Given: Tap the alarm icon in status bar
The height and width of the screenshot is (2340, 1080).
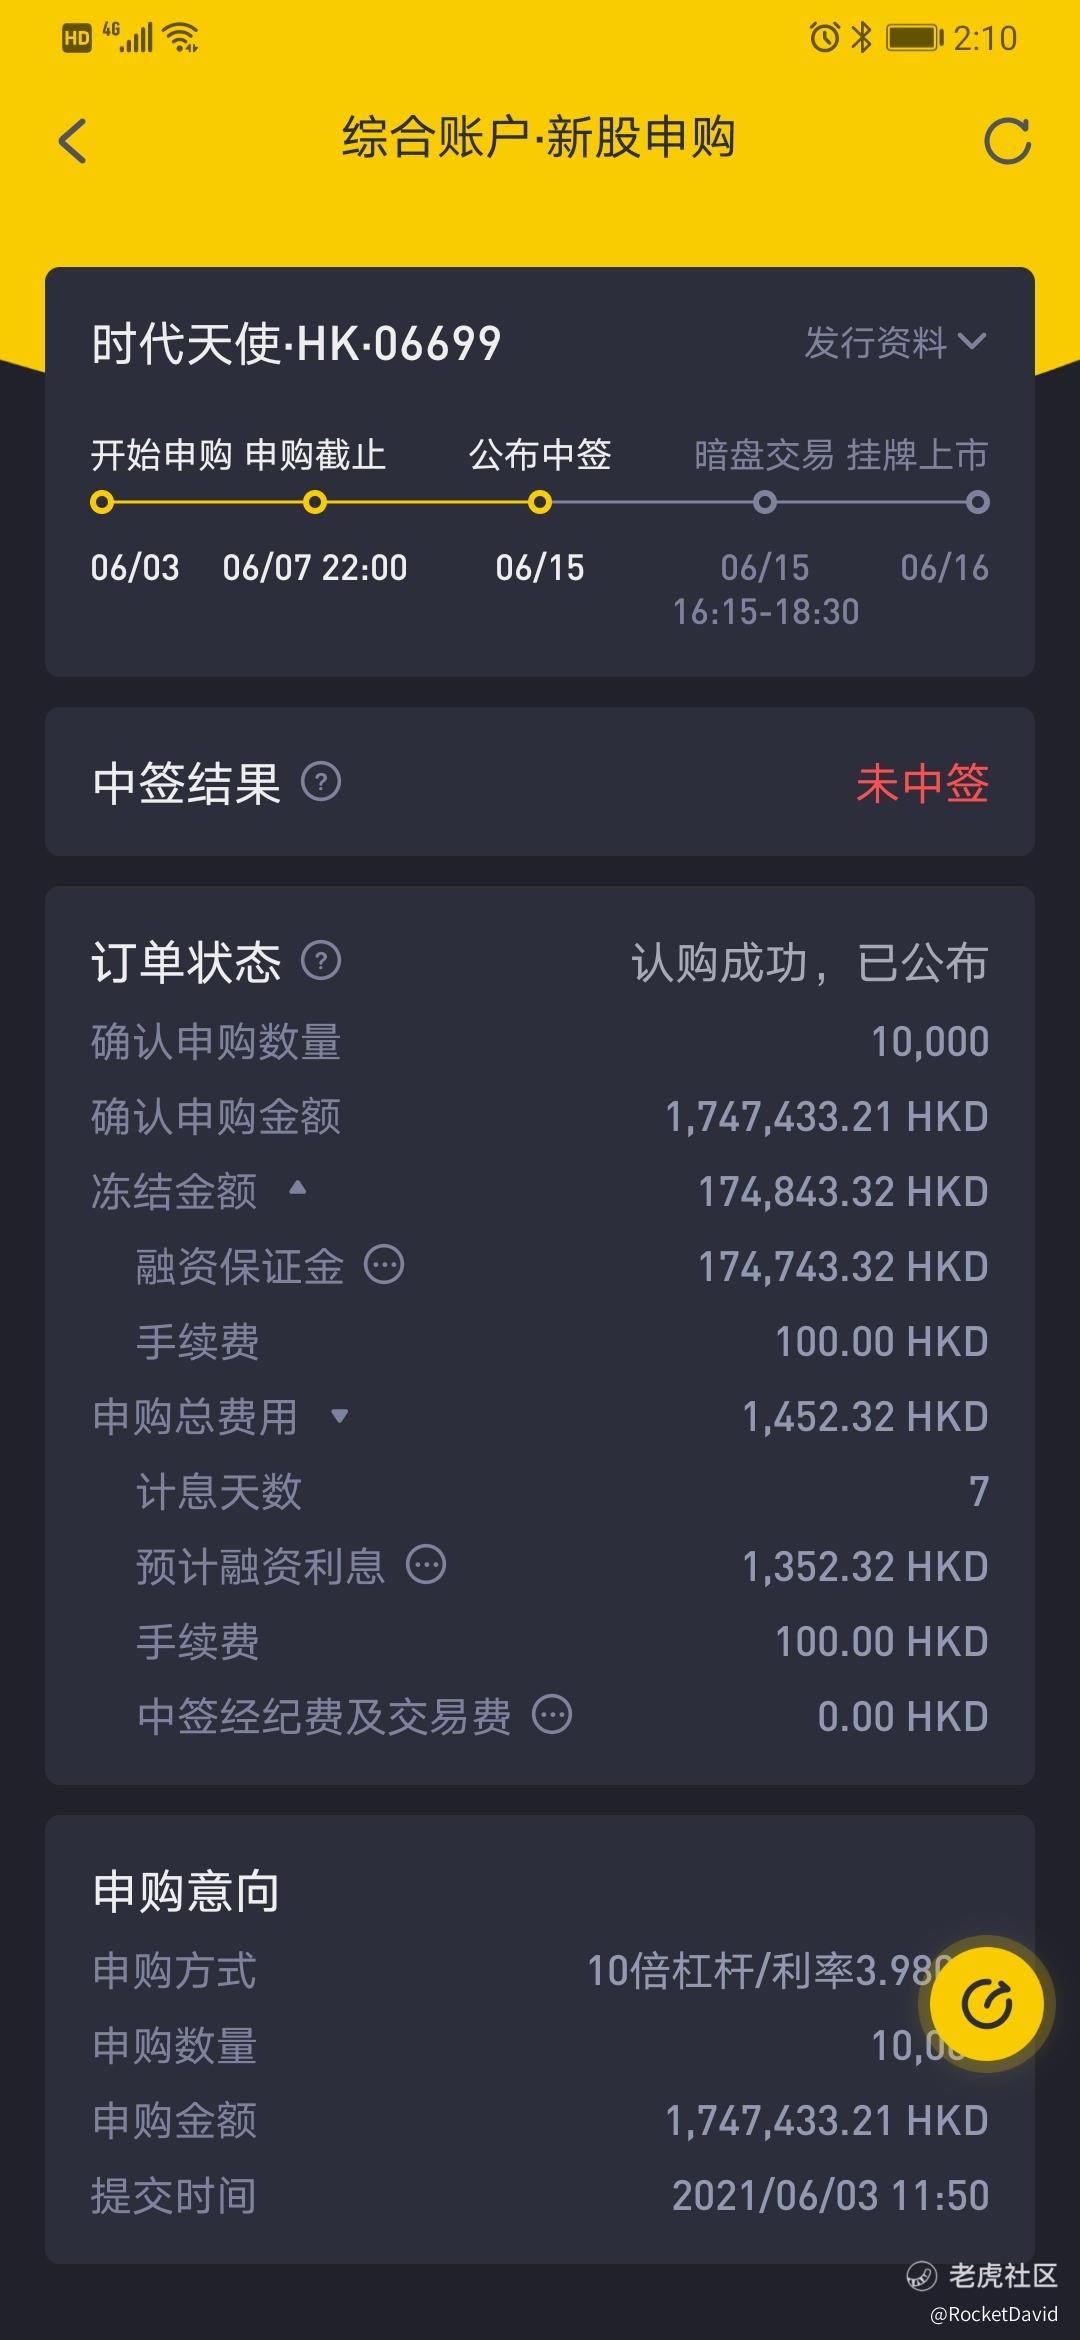Looking at the screenshot, I should point(824,38).
